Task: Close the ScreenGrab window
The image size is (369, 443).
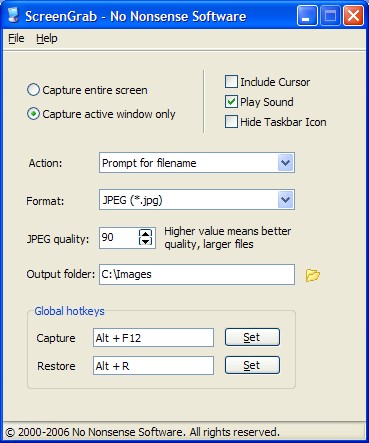Action: 353,16
